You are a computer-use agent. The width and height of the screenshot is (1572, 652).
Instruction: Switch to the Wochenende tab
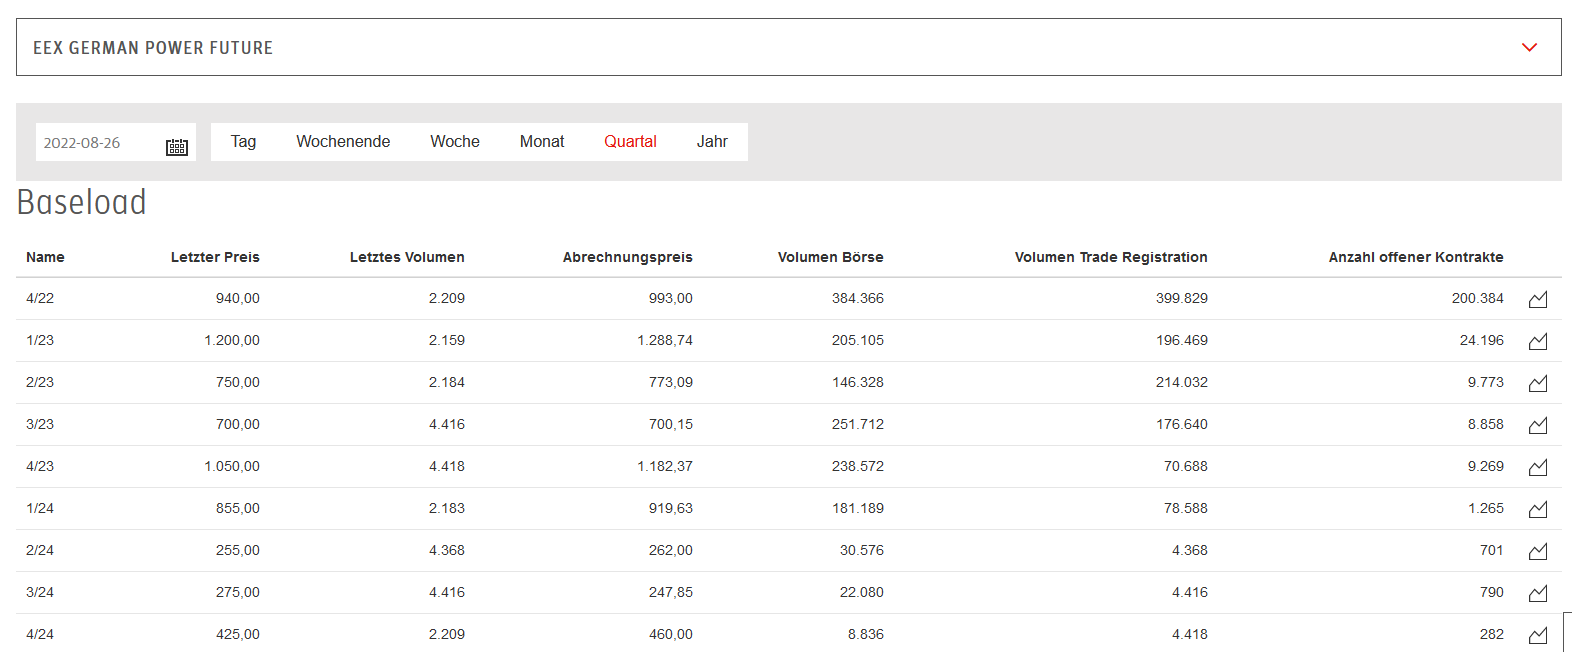tap(343, 142)
